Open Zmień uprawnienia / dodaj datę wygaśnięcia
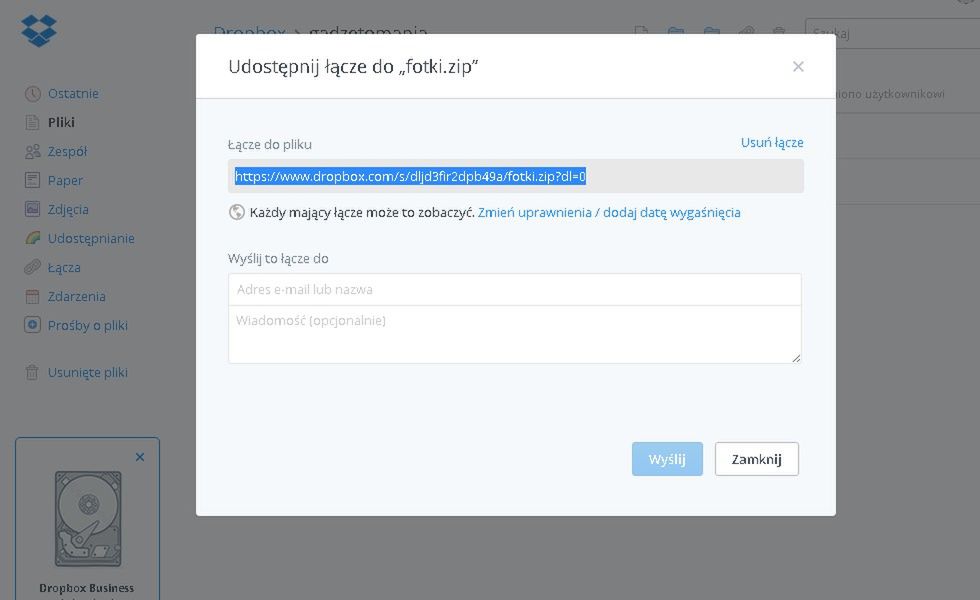980x600 pixels. click(609, 212)
